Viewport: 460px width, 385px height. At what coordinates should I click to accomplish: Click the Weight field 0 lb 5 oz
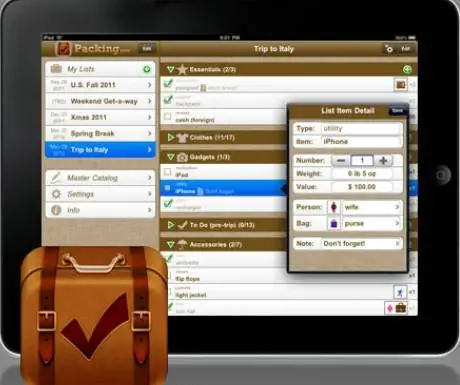click(x=362, y=174)
